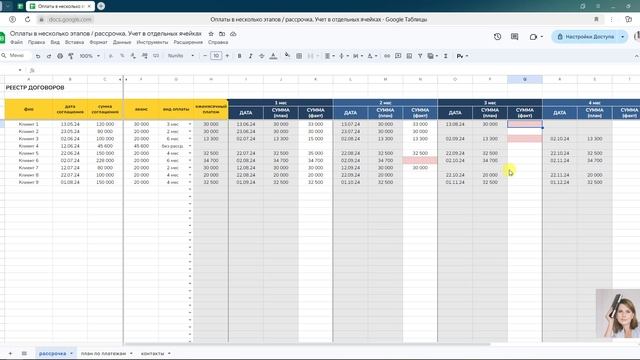Toggle strikethrough formatting
The image size is (640, 360).
pos(262,56)
